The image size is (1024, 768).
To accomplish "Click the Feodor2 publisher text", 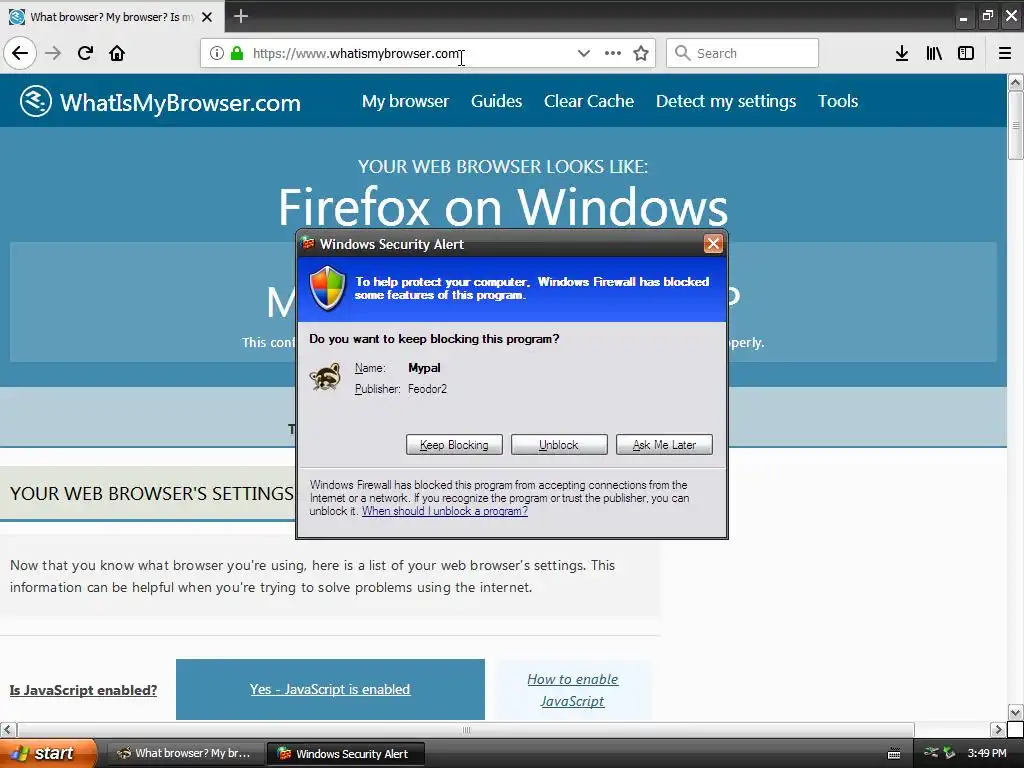I will coord(428,389).
